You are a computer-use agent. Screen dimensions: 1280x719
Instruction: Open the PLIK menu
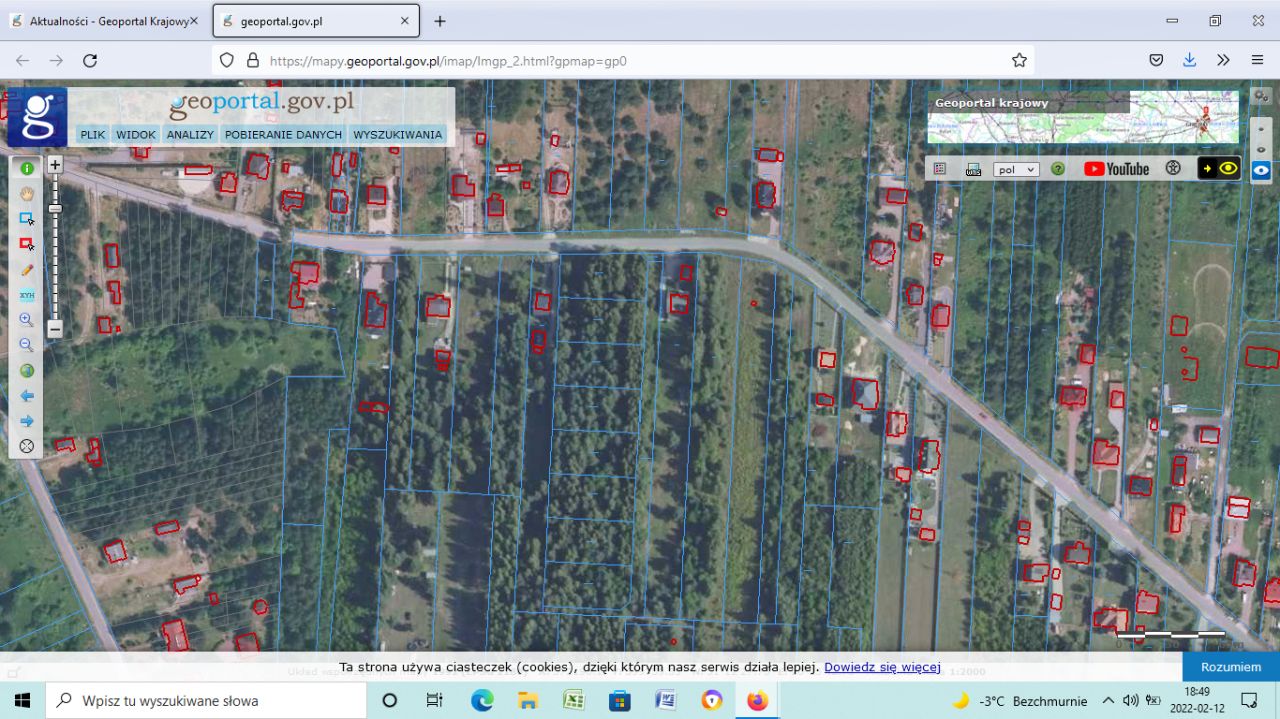click(93, 134)
